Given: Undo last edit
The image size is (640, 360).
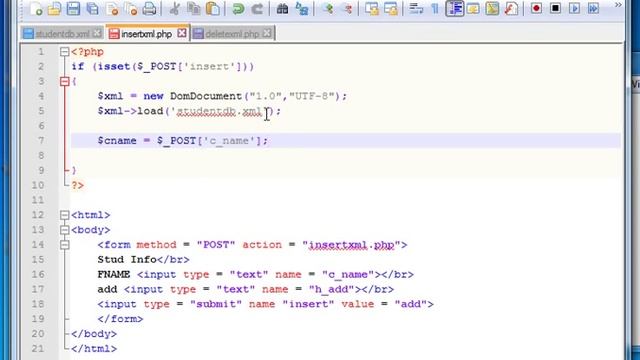Looking at the screenshot, I should [238, 9].
